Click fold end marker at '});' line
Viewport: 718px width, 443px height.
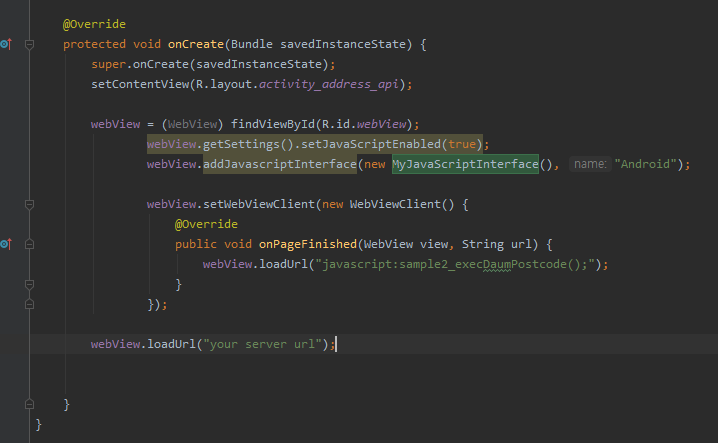(x=29, y=304)
